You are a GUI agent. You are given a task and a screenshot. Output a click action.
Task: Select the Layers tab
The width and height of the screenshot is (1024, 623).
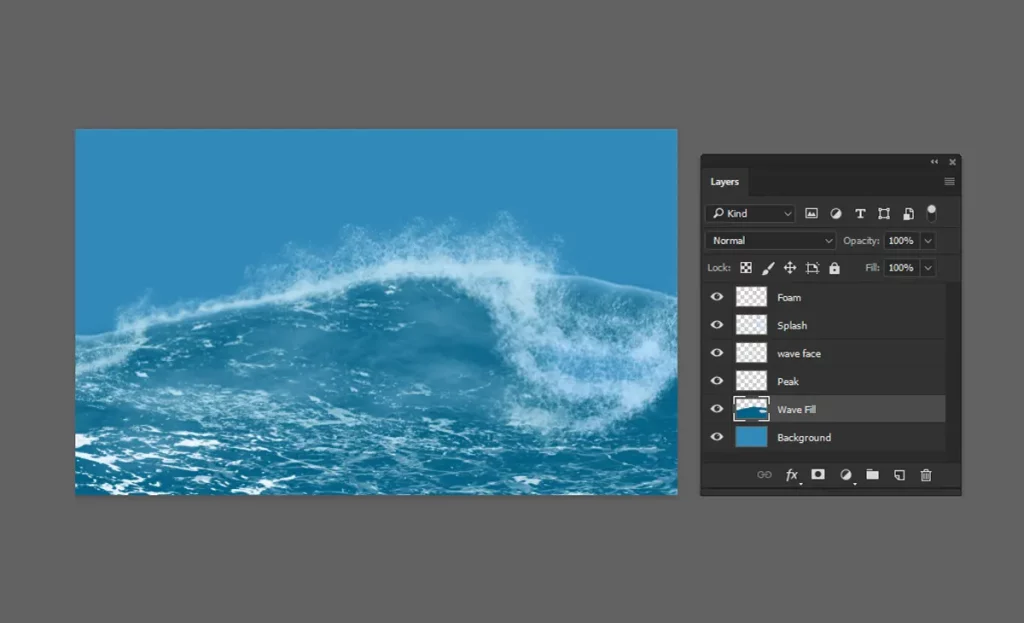tap(725, 181)
